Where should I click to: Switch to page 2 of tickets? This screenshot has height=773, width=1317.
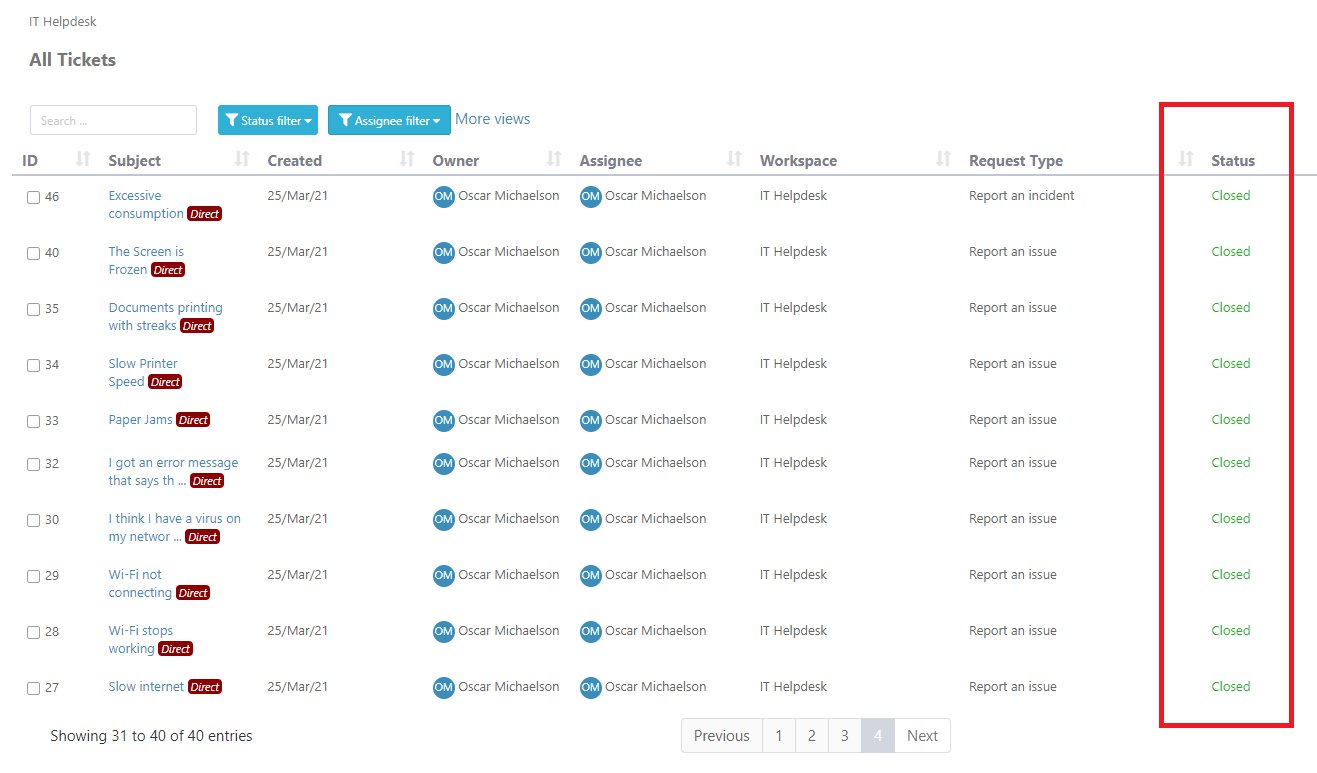pos(811,735)
